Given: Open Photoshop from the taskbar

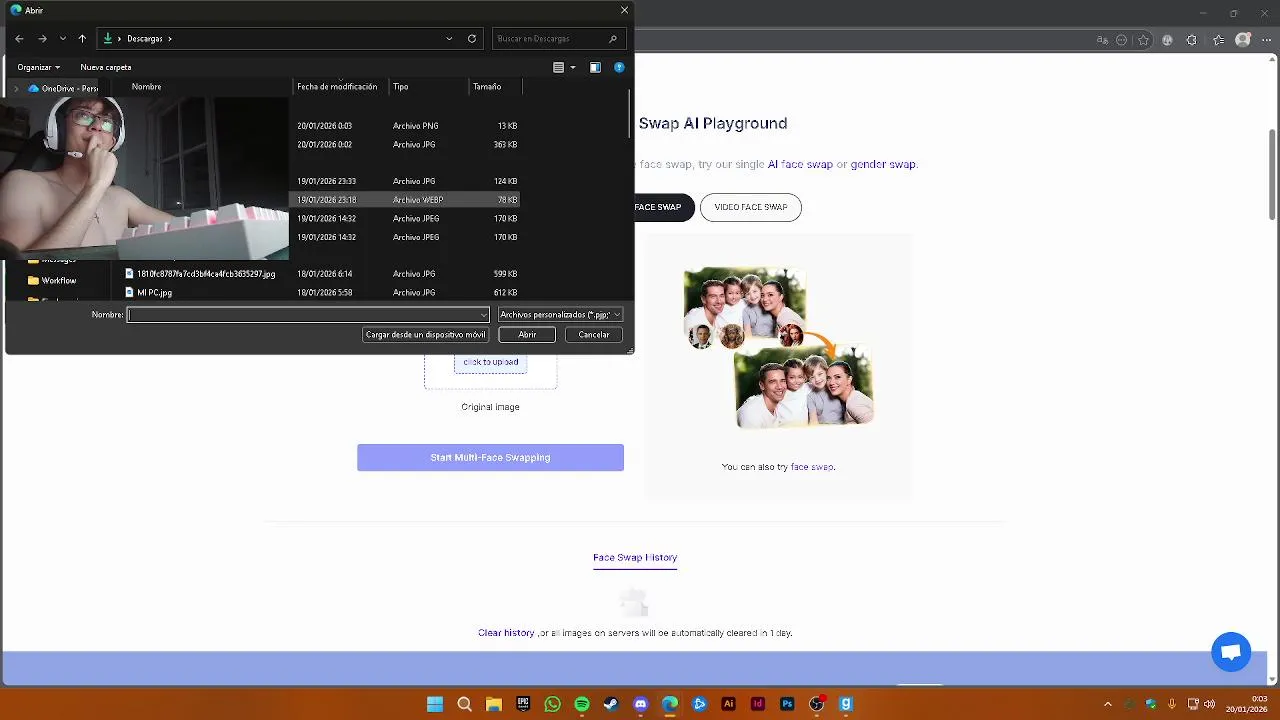Looking at the screenshot, I should (x=787, y=704).
